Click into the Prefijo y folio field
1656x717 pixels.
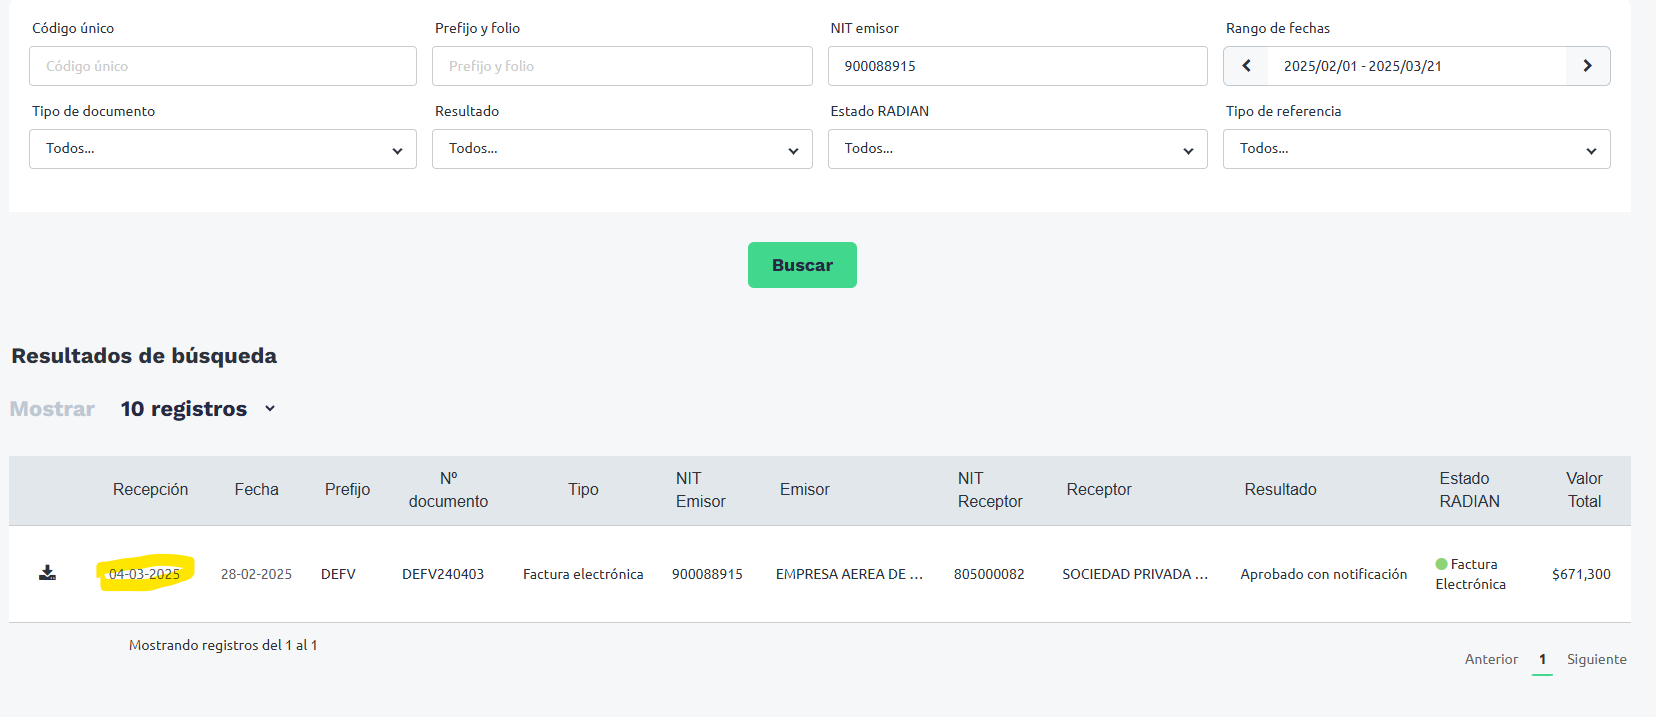point(621,66)
